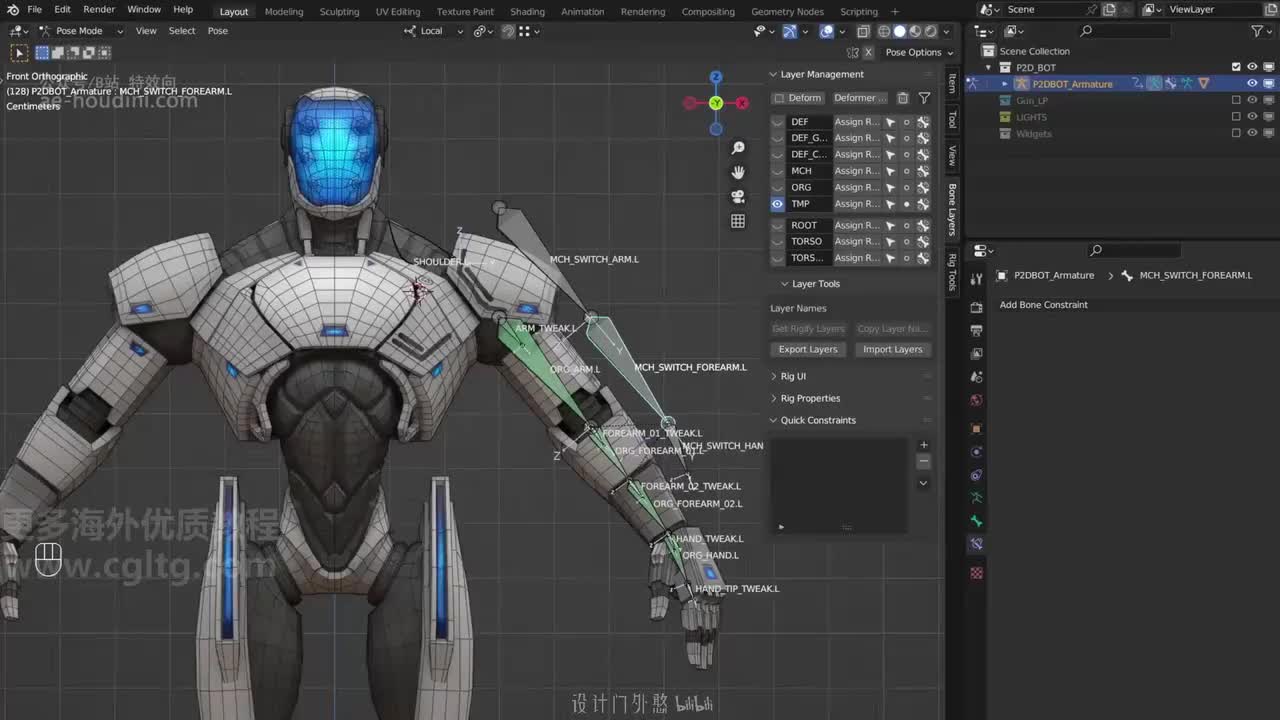Click the outliner search field
Image resolution: width=1280 pixels, height=720 pixels.
pyautogui.click(x=1124, y=31)
